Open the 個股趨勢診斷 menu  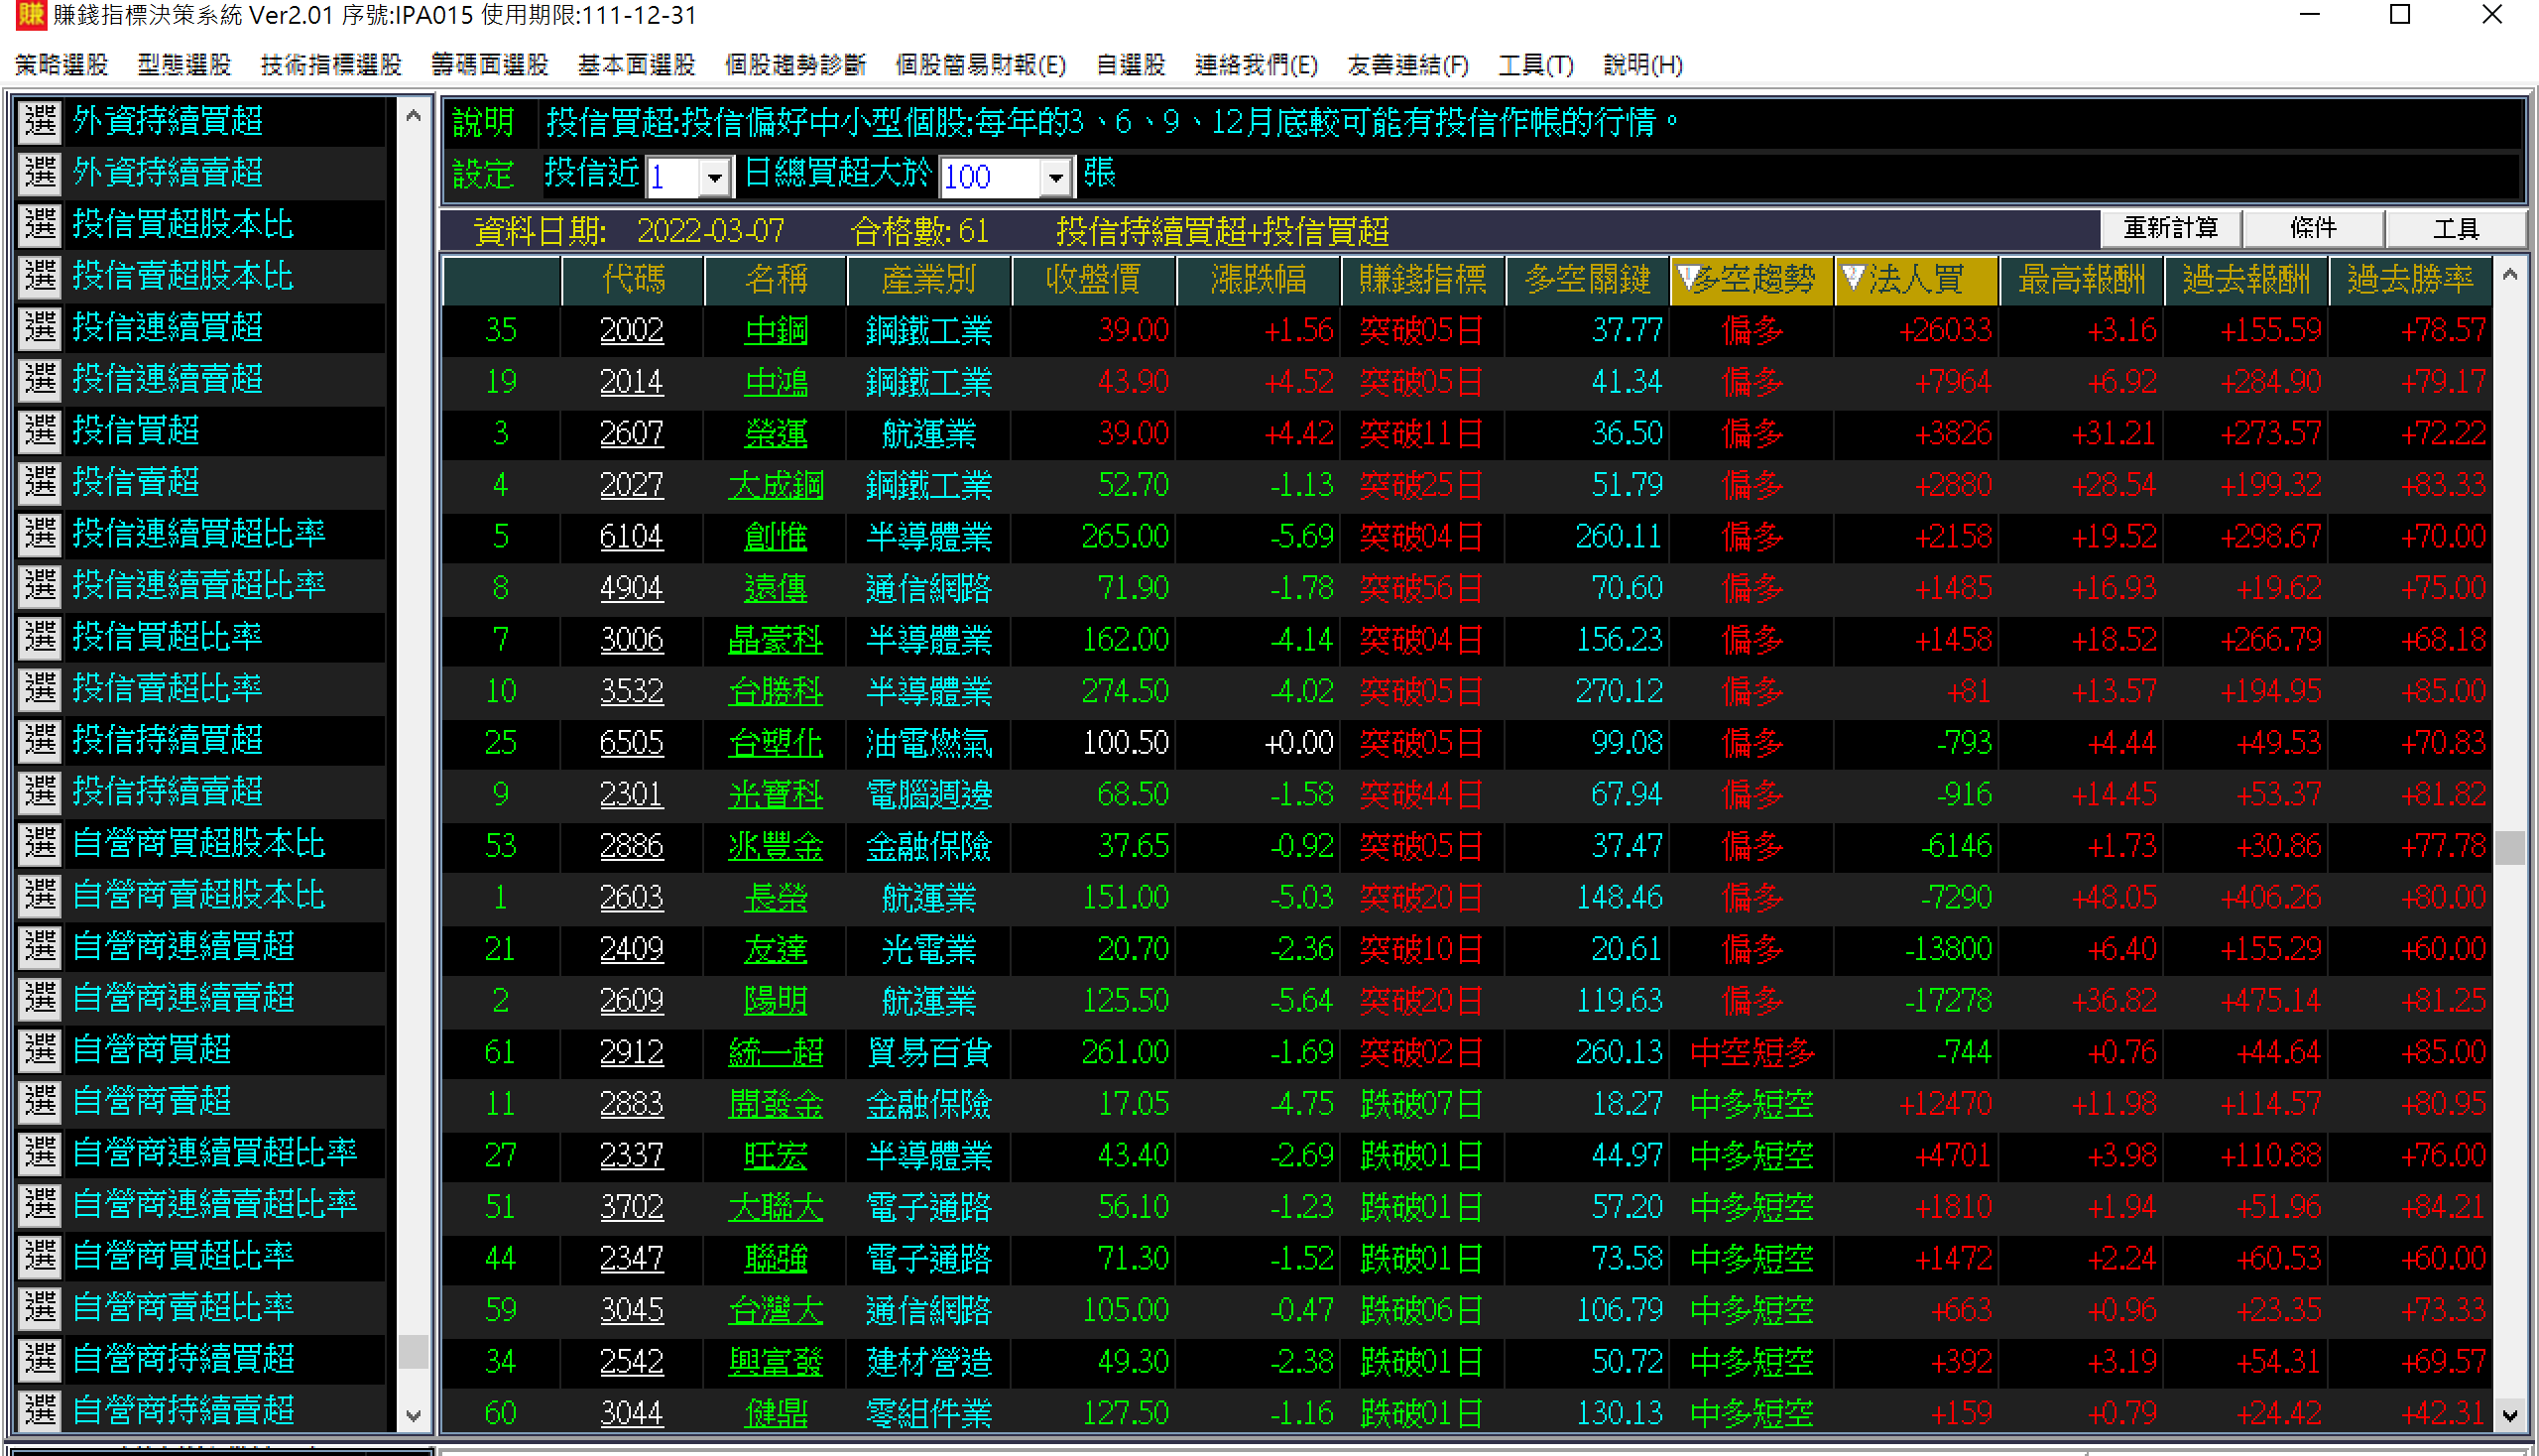[x=795, y=65]
